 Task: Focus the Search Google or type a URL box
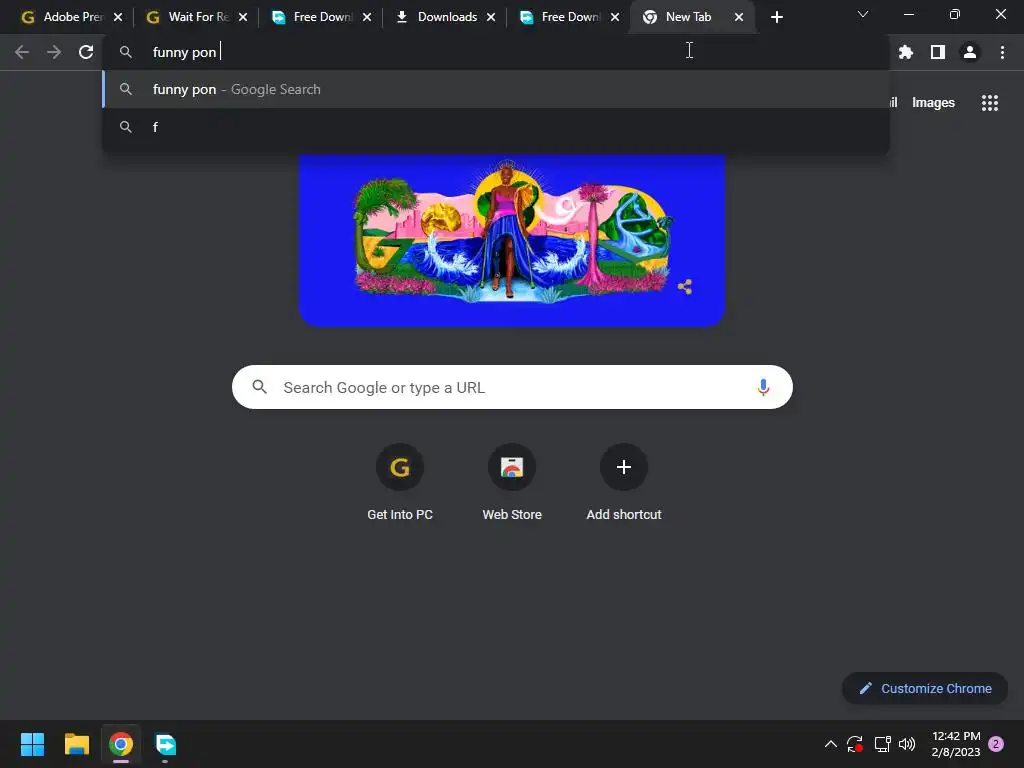coord(512,387)
